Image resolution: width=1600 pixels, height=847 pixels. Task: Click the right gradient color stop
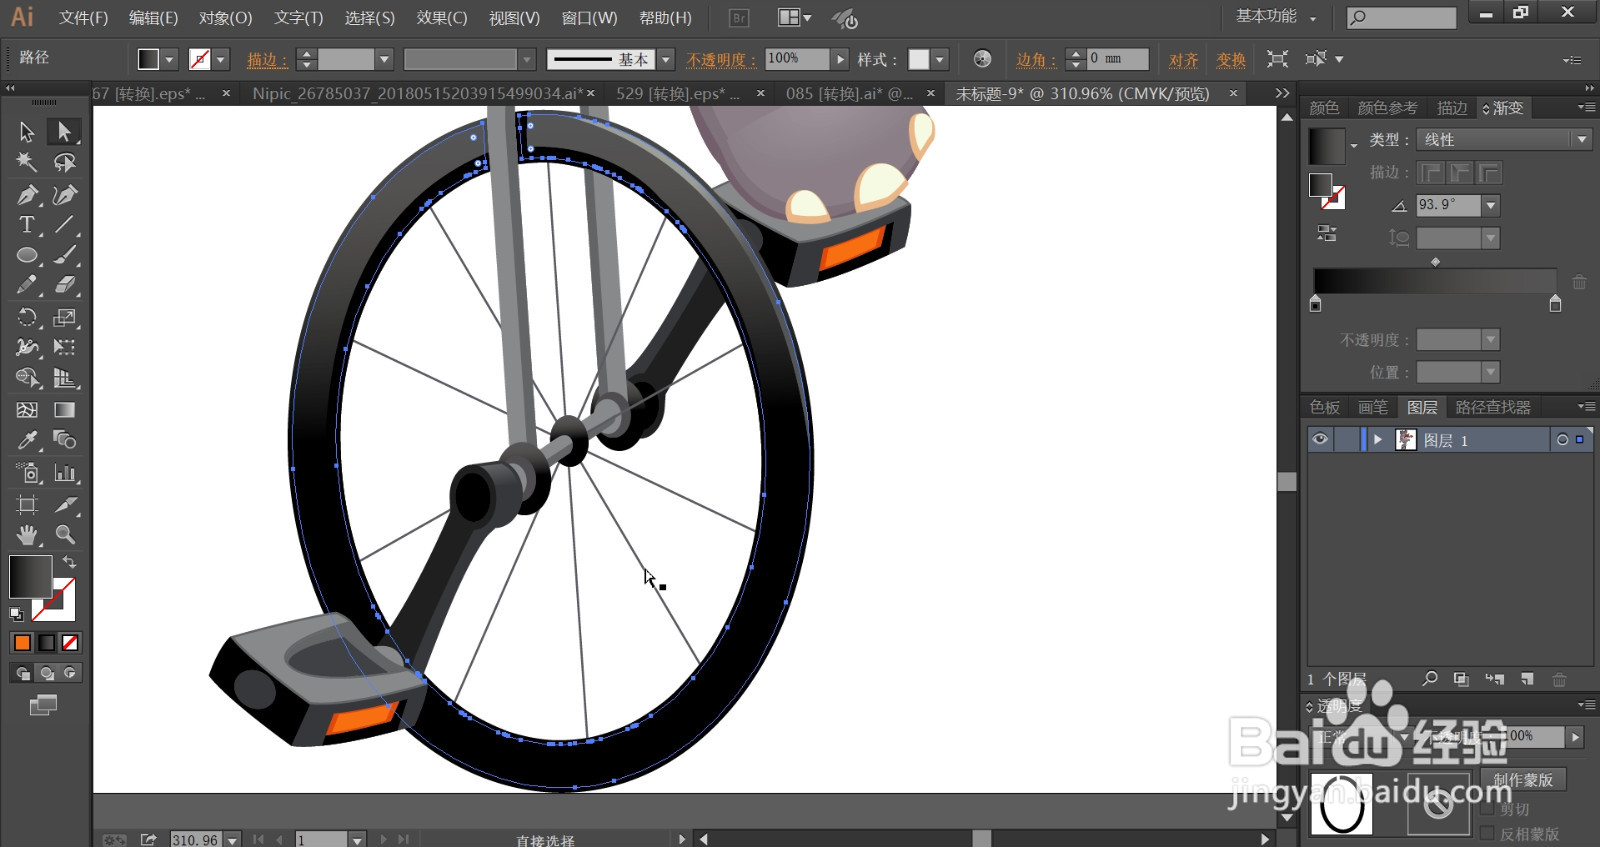pos(1555,303)
